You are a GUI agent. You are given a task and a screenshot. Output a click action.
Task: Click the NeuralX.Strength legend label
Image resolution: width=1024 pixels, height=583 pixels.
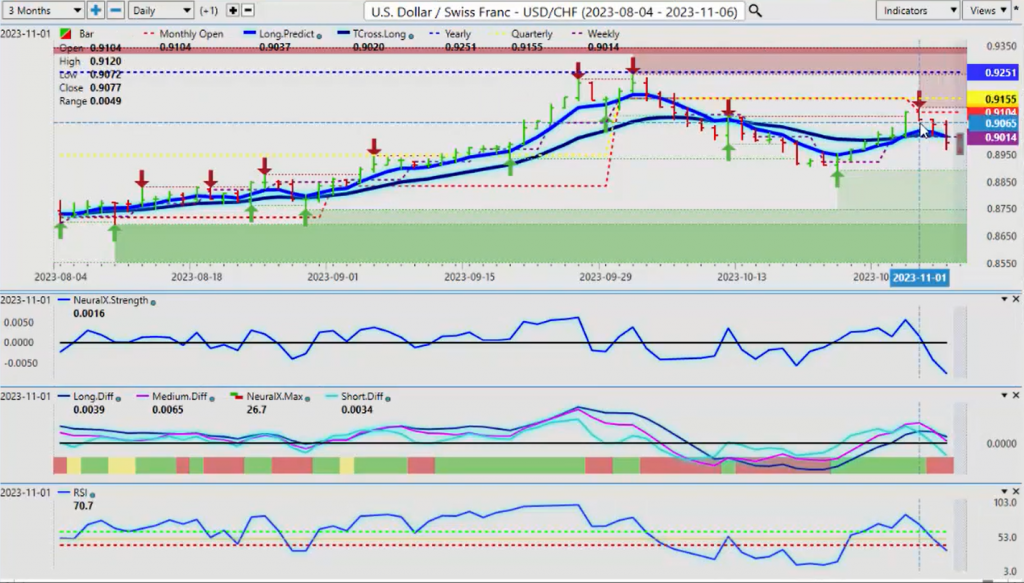pyautogui.click(x=110, y=300)
